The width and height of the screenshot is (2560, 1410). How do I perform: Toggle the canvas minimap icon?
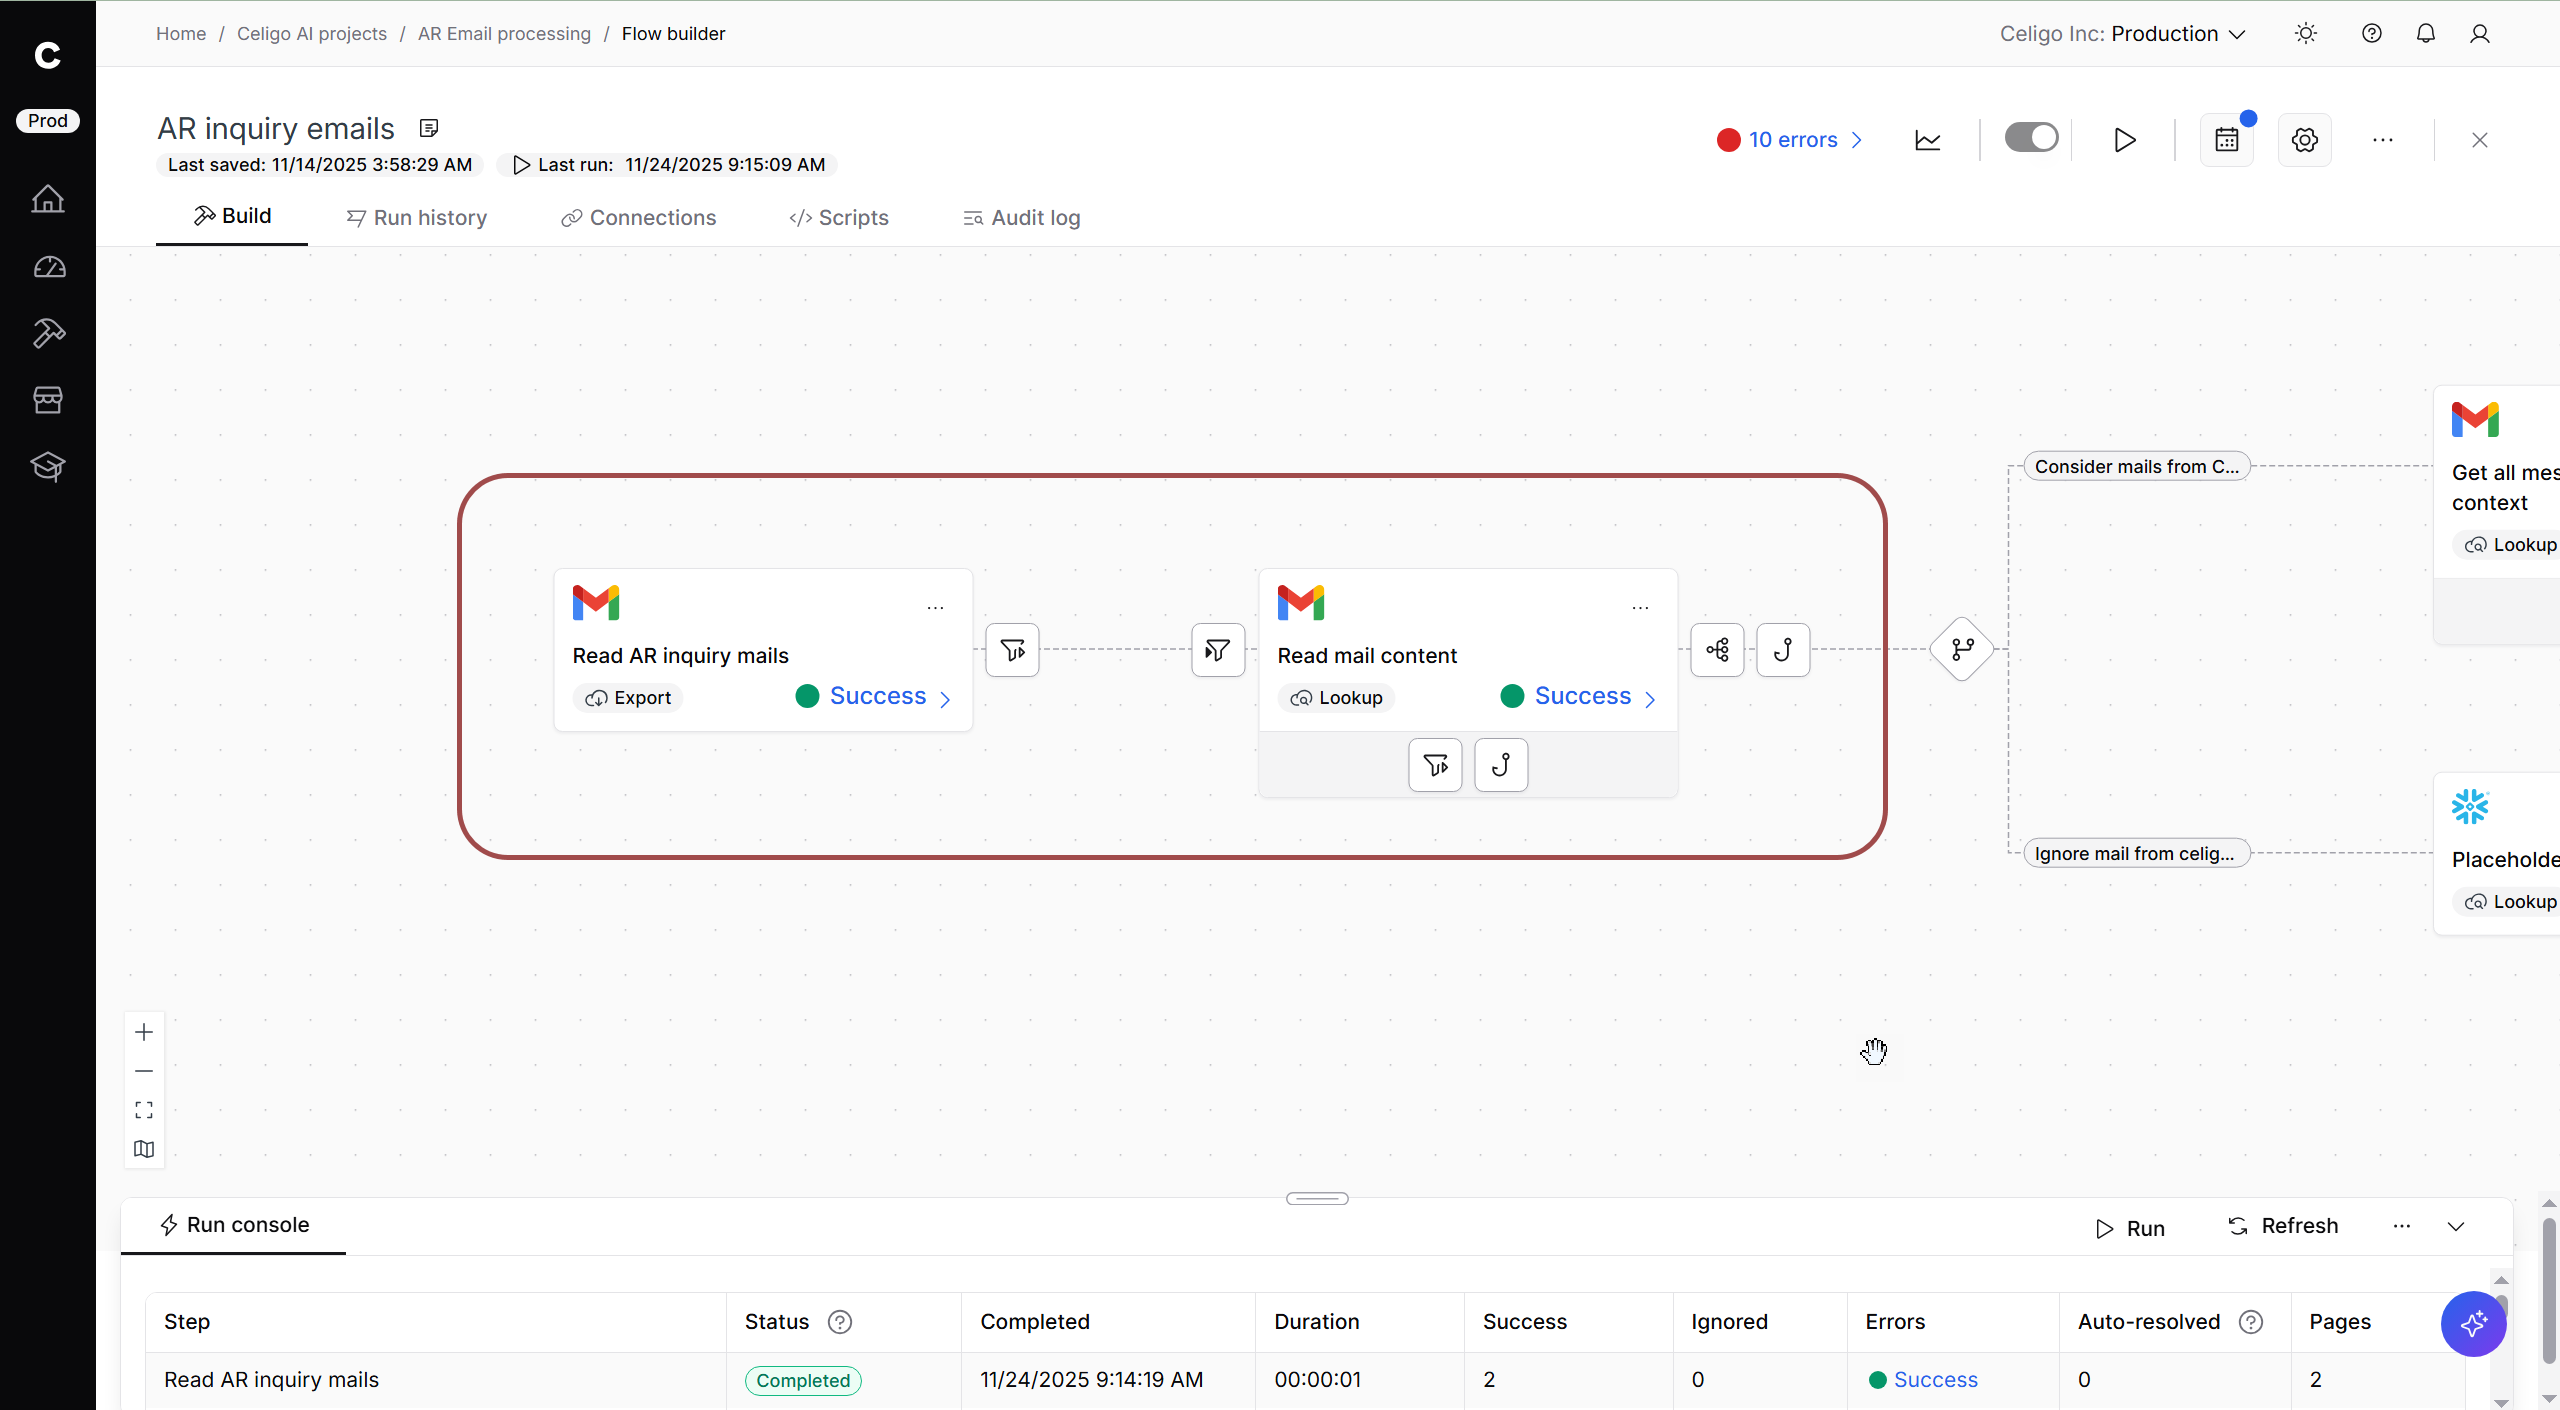144,1149
